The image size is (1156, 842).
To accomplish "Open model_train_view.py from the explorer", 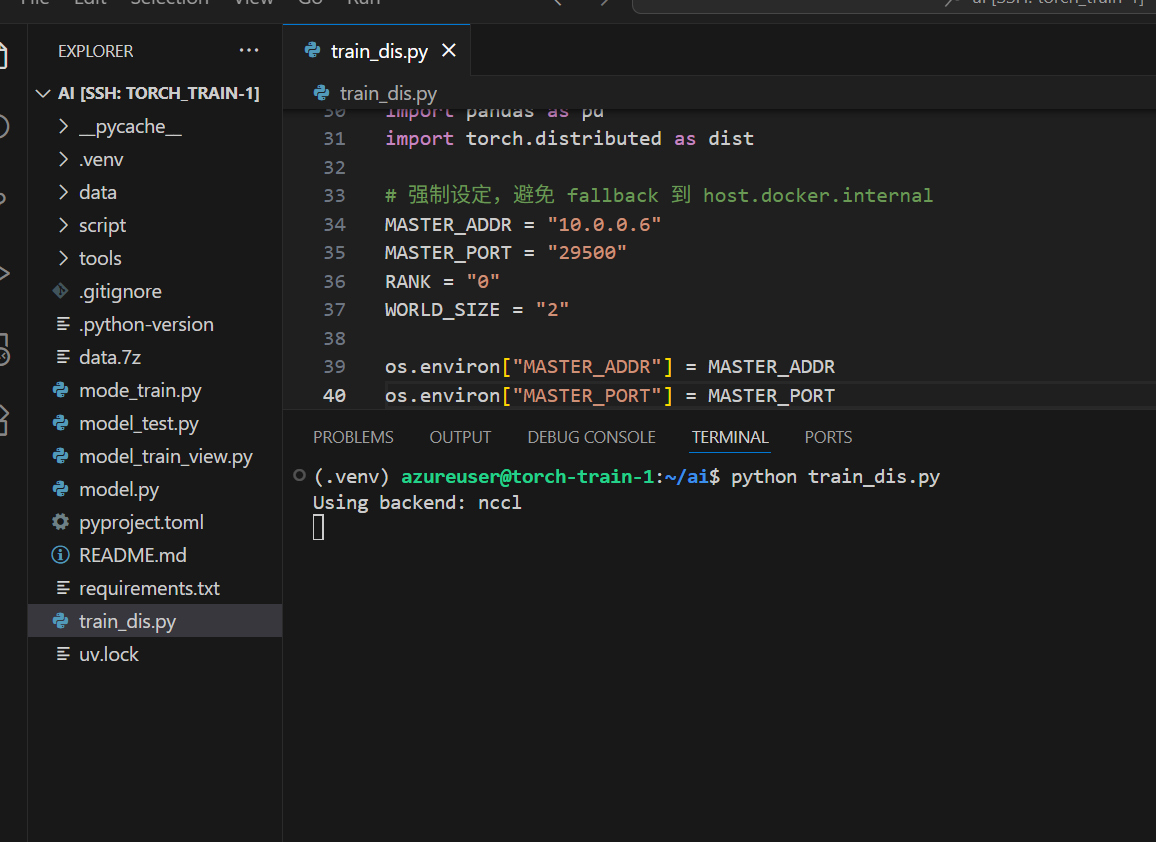I will click(x=165, y=457).
